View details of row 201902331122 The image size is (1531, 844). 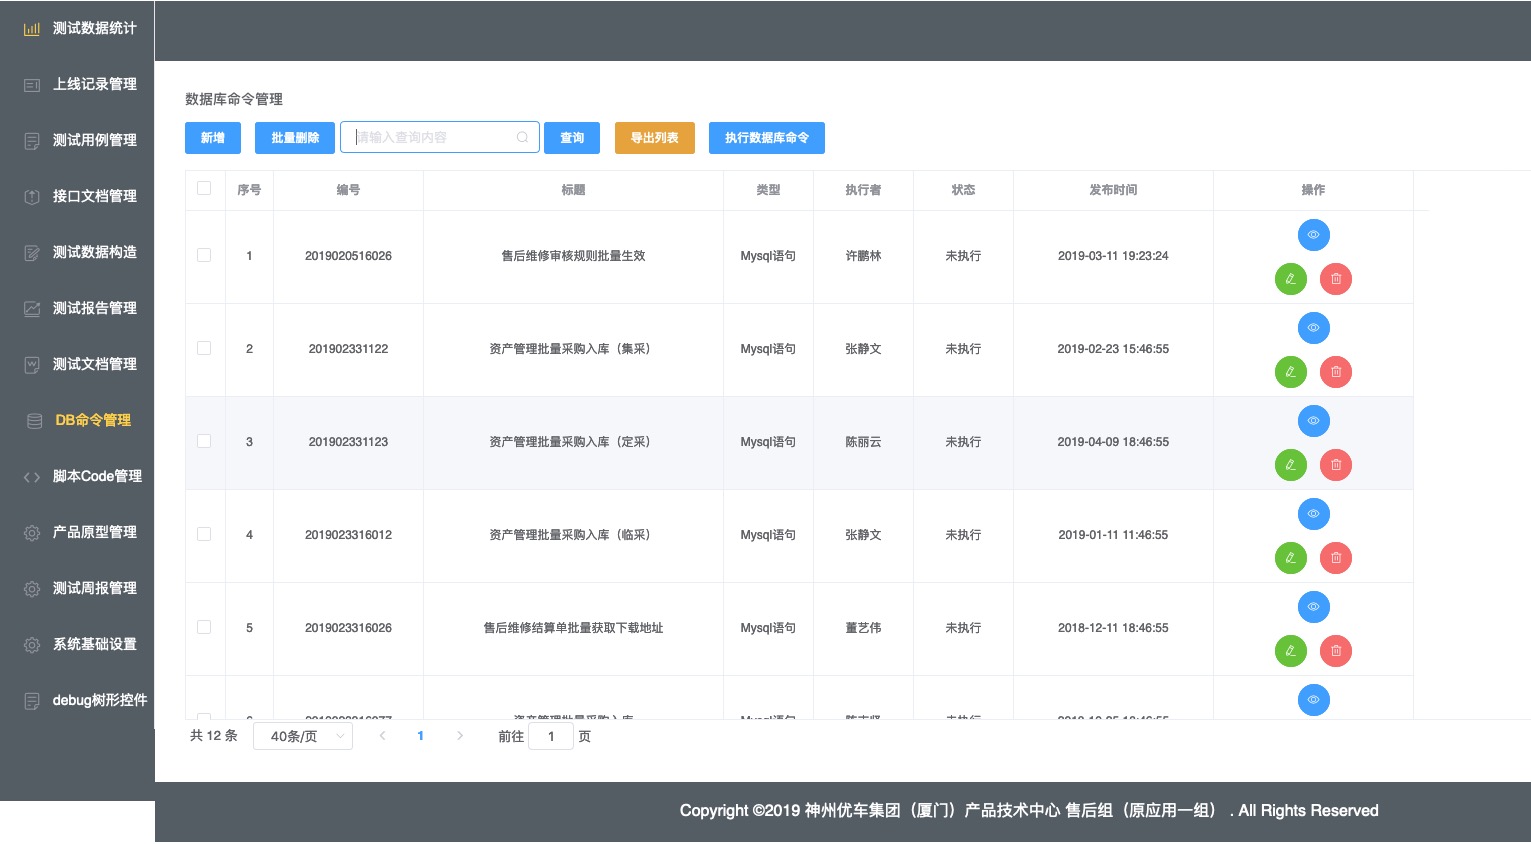[x=1313, y=328]
